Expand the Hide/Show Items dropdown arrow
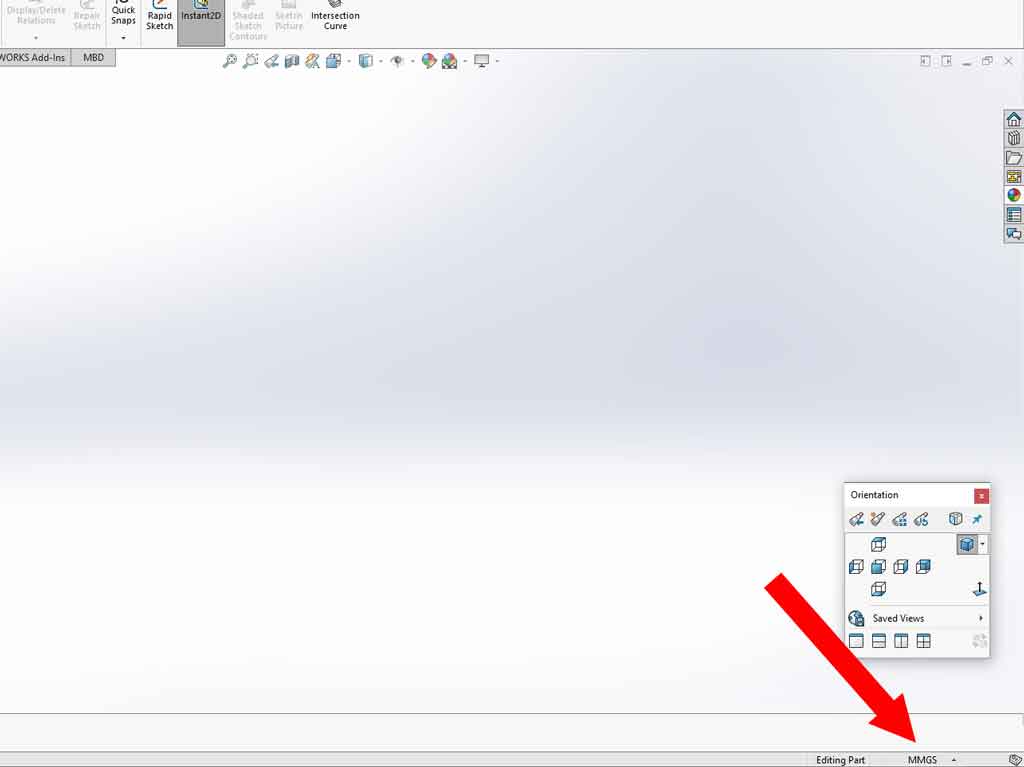This screenshot has width=1024, height=767. coord(412,61)
